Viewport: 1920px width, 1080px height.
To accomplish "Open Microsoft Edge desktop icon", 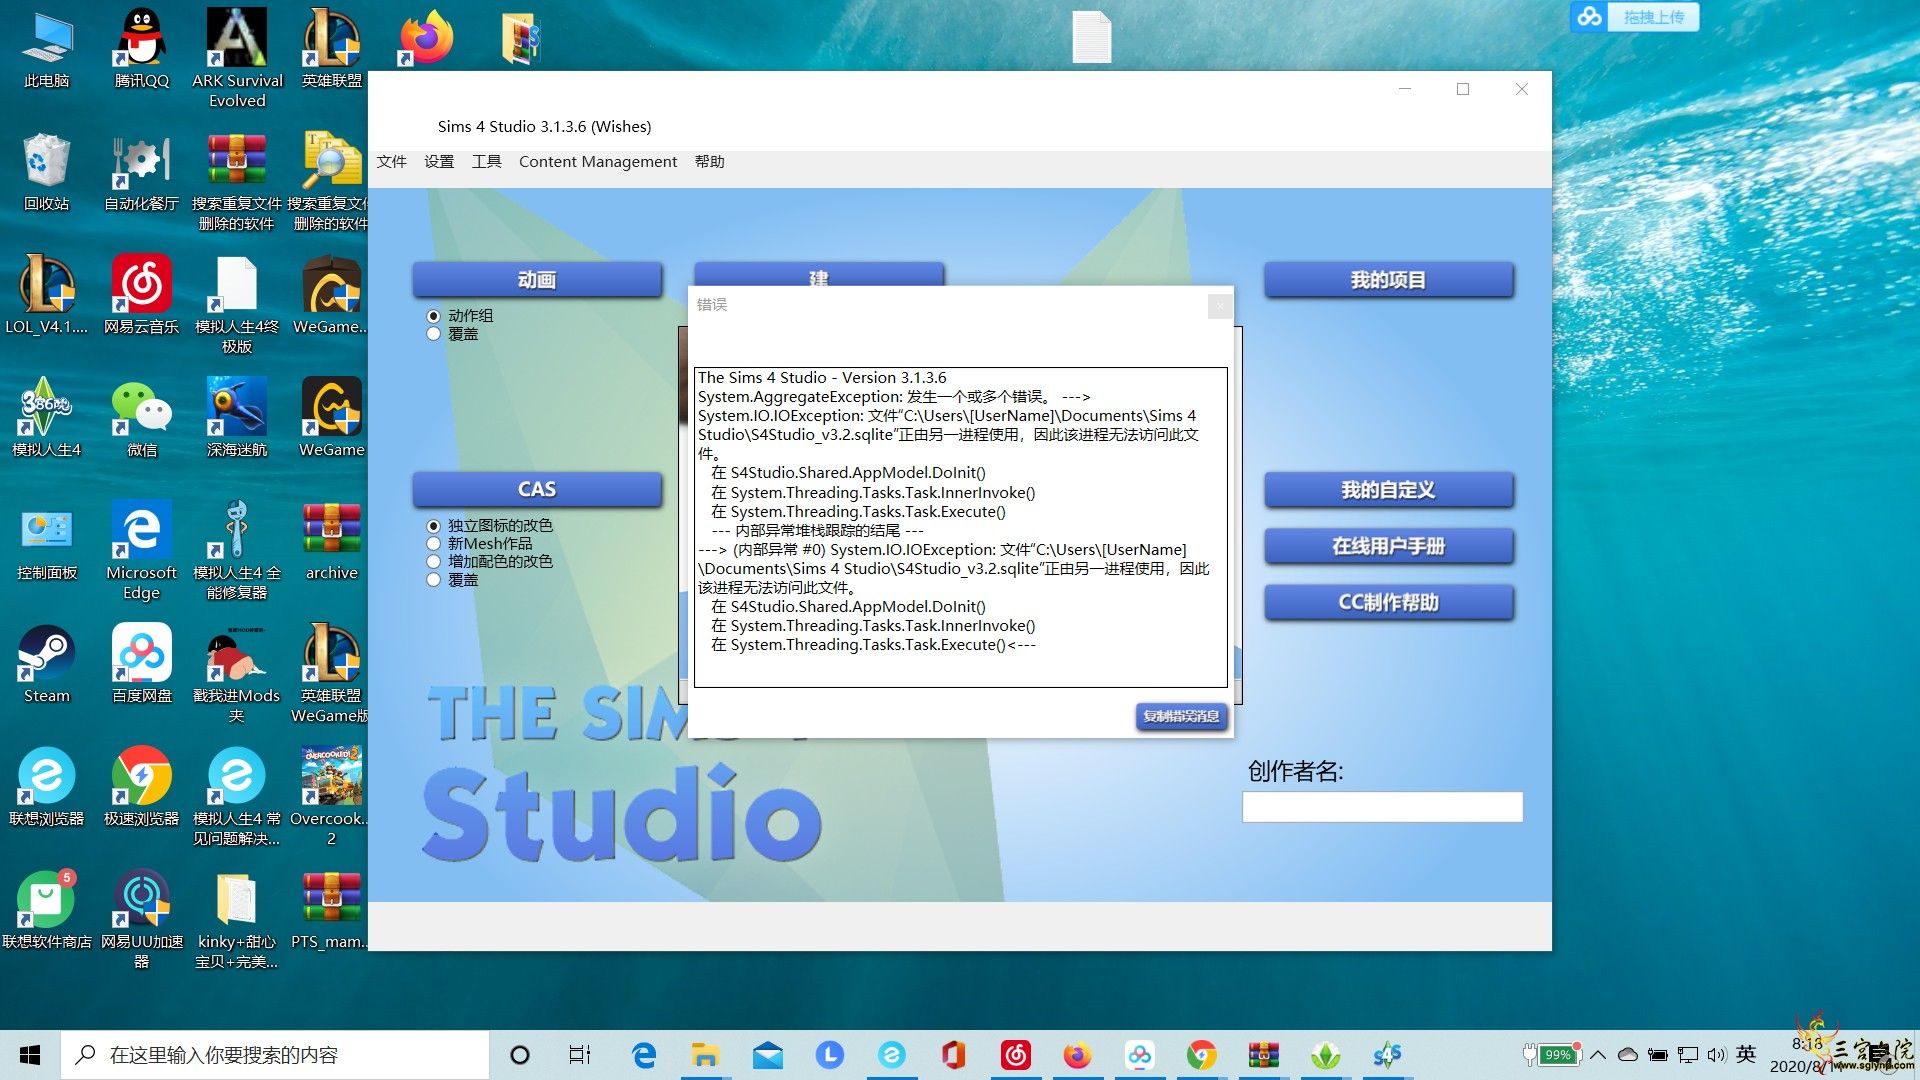I will 142,550.
